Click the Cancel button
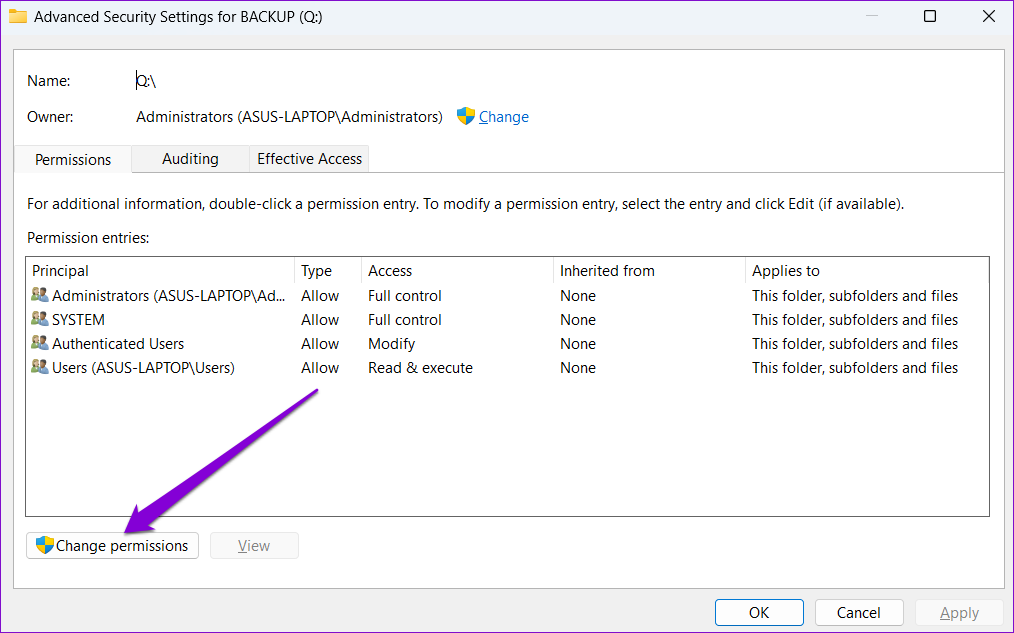The image size is (1014, 633). click(859, 612)
